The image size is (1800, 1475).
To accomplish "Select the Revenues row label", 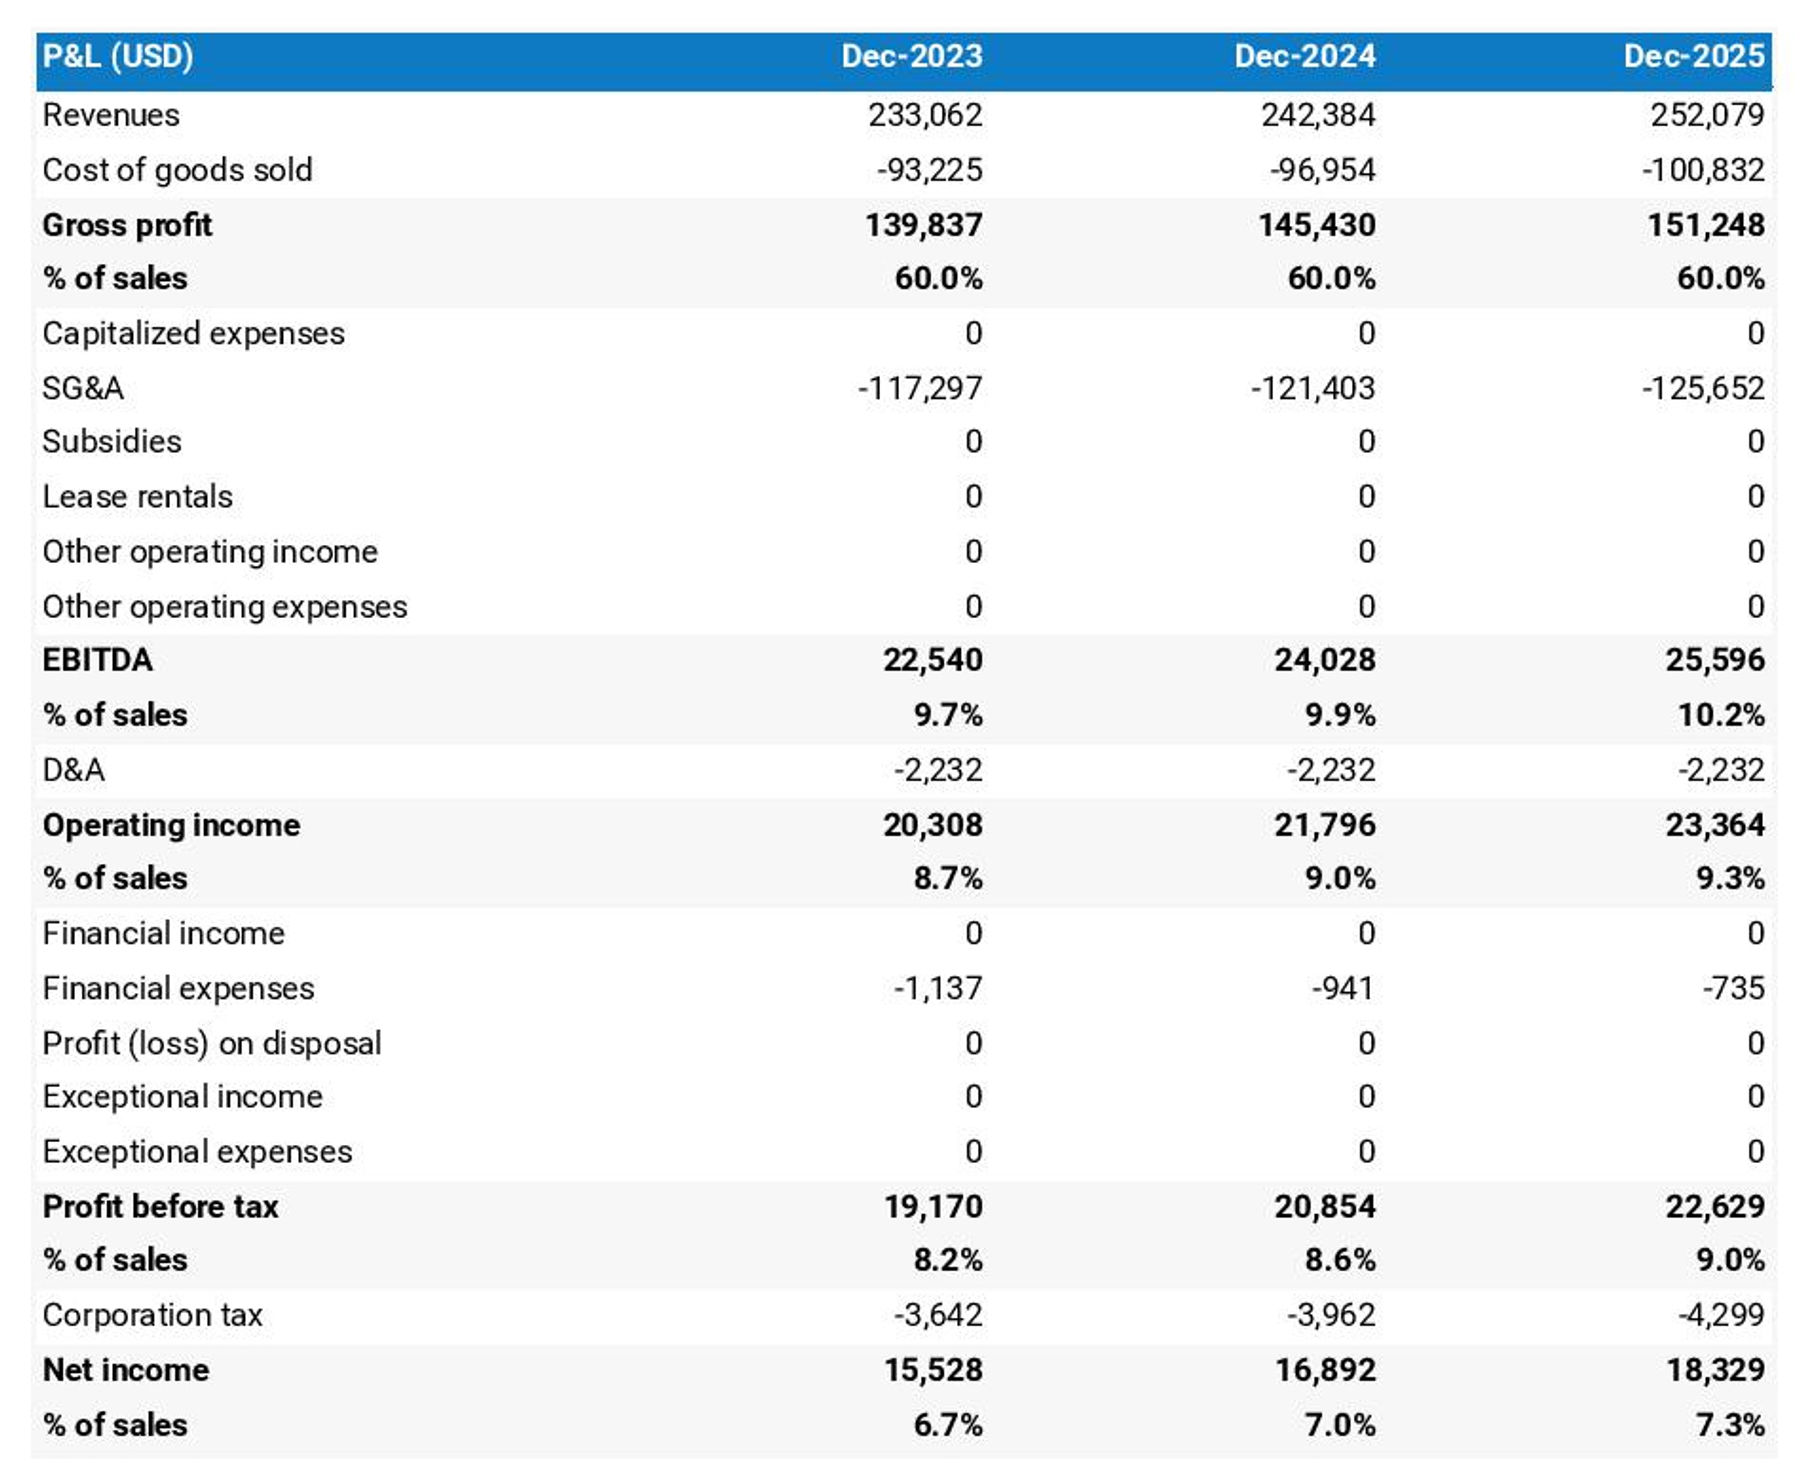I will tap(111, 115).
